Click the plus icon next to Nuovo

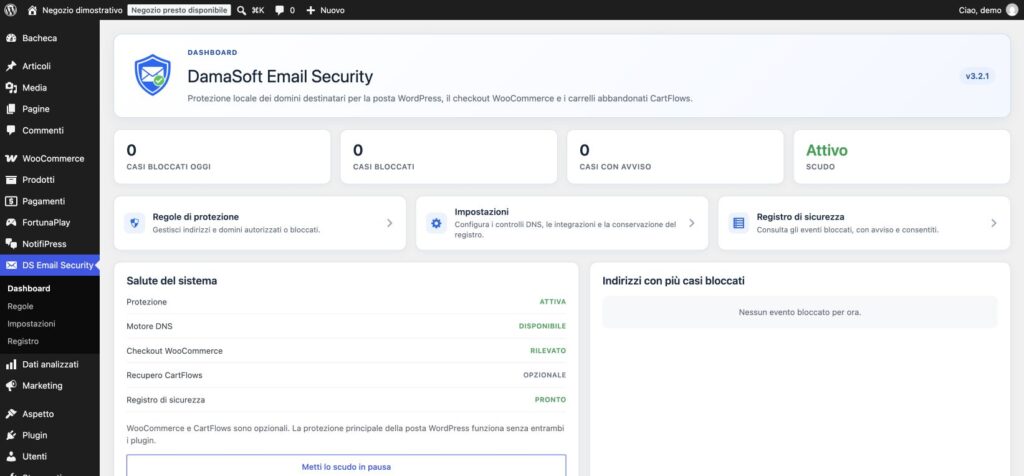pyautogui.click(x=310, y=10)
